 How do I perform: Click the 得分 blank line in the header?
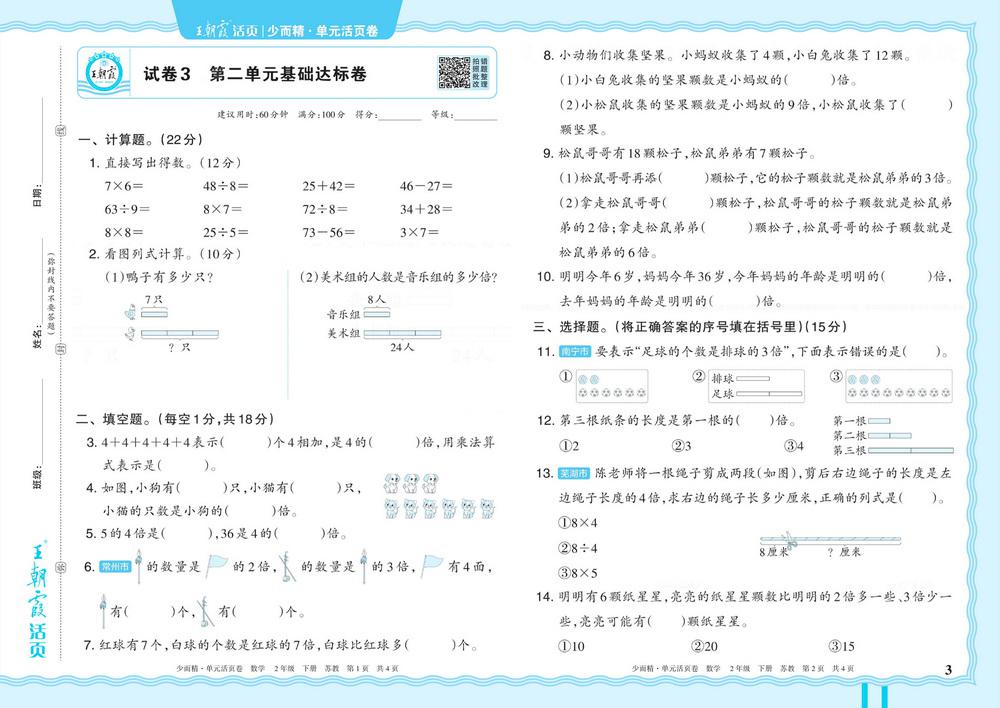[400, 115]
